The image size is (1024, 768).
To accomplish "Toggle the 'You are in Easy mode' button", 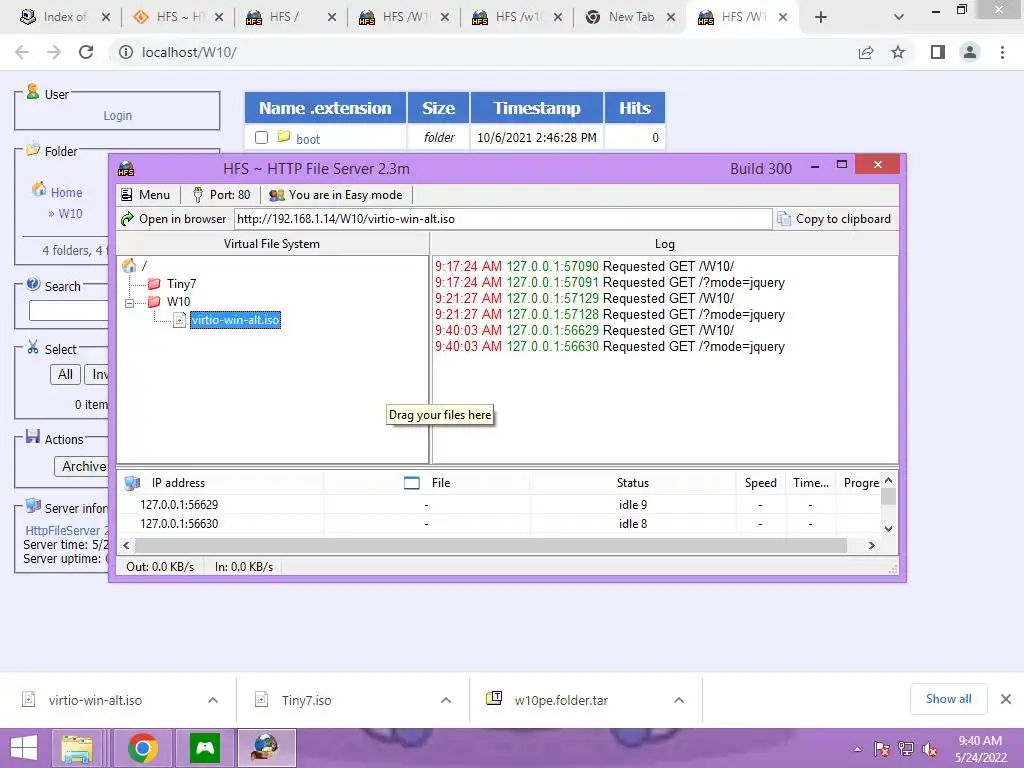I will pos(336,195).
